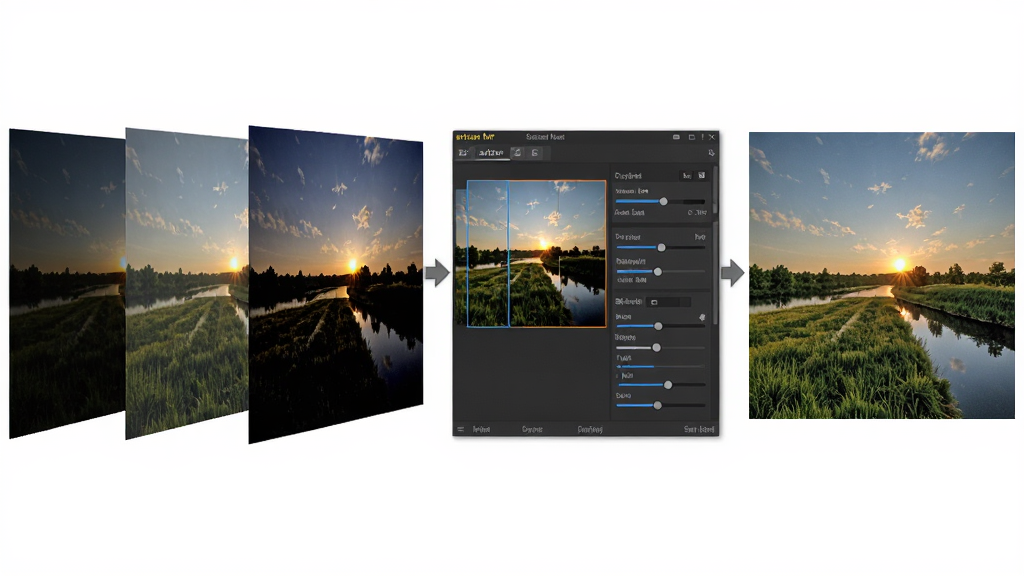The image size is (1024, 576).
Task: Select the front source photo with the dark foreground
Action: point(336,284)
